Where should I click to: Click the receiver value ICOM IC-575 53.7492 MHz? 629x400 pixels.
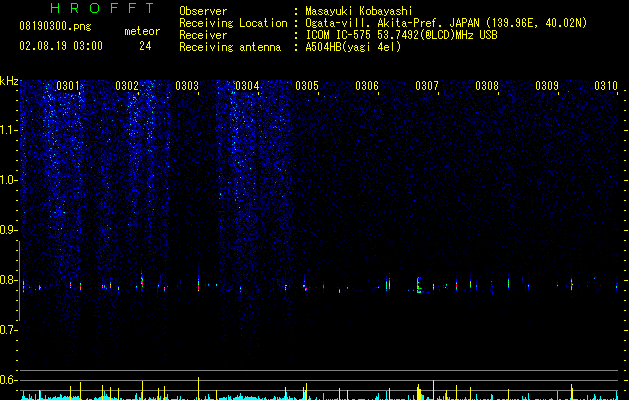tap(401, 35)
